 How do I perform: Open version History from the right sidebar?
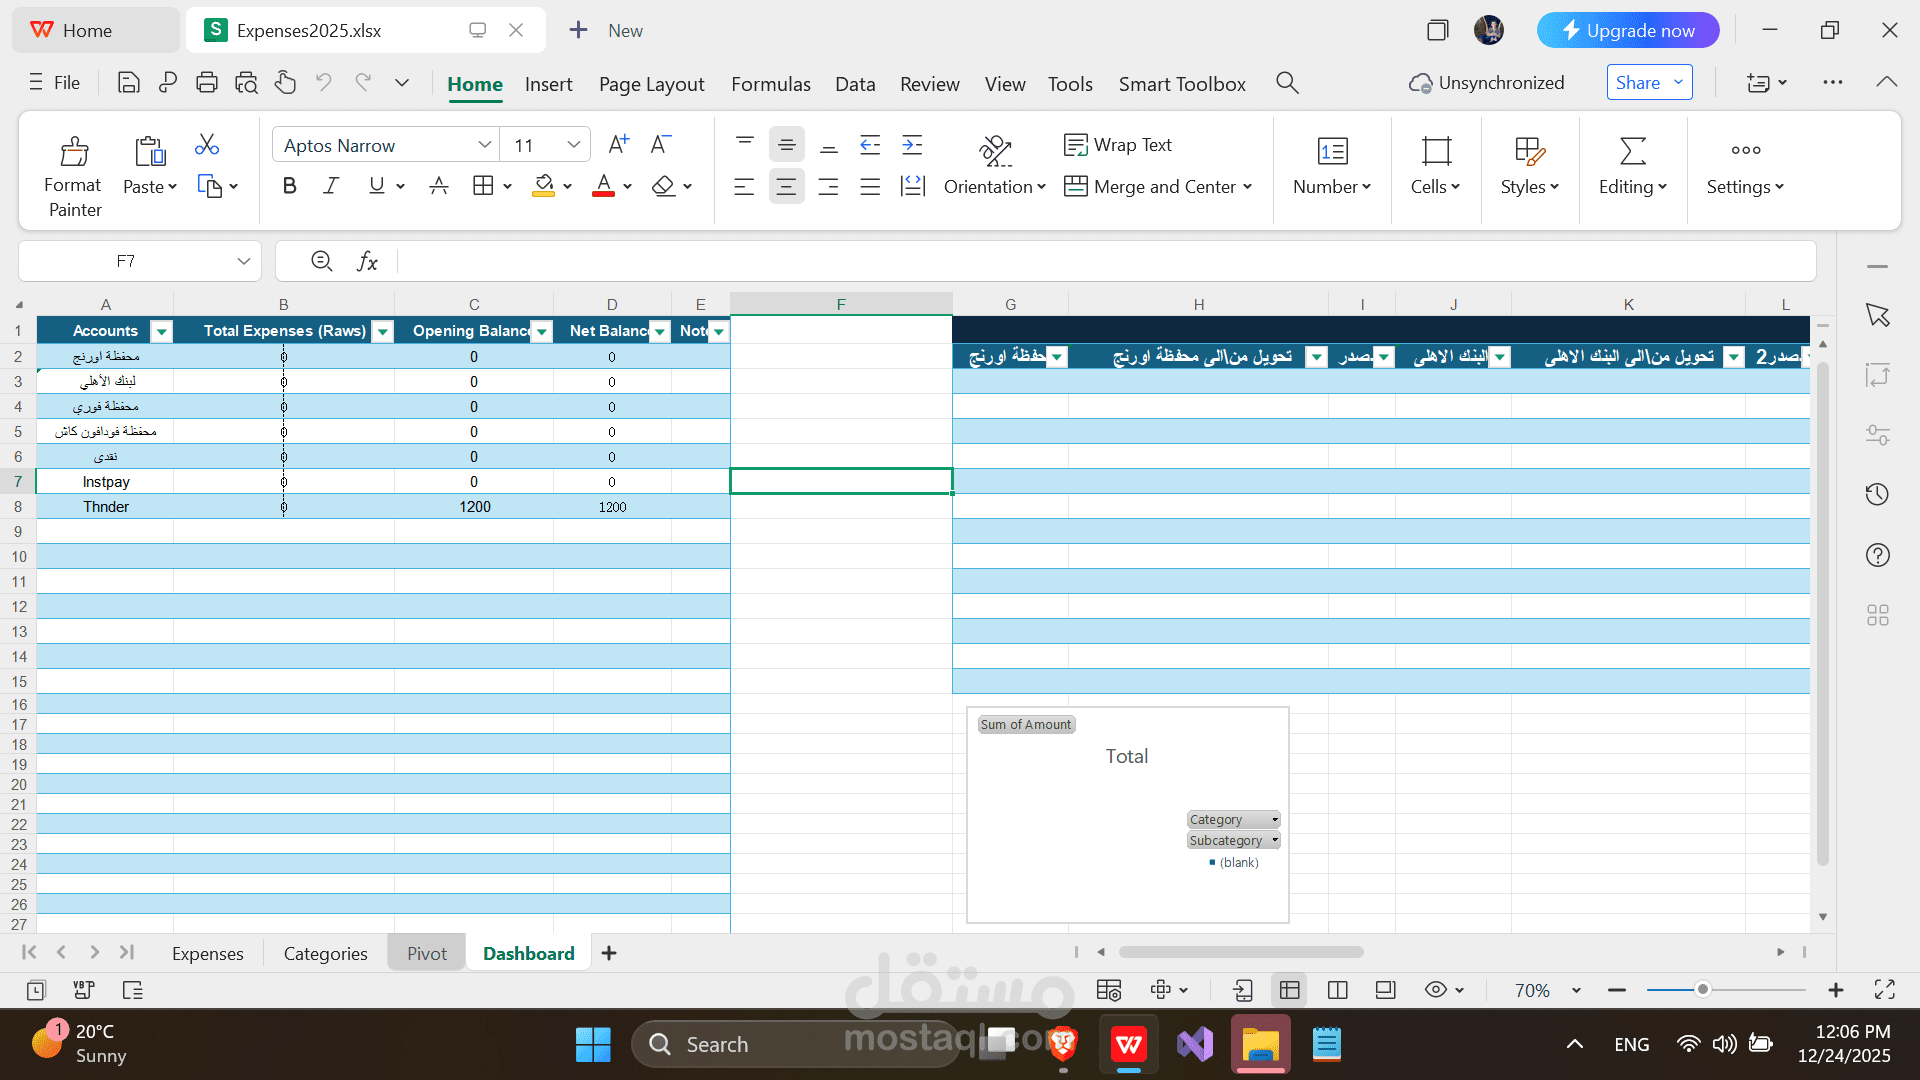(x=1878, y=494)
